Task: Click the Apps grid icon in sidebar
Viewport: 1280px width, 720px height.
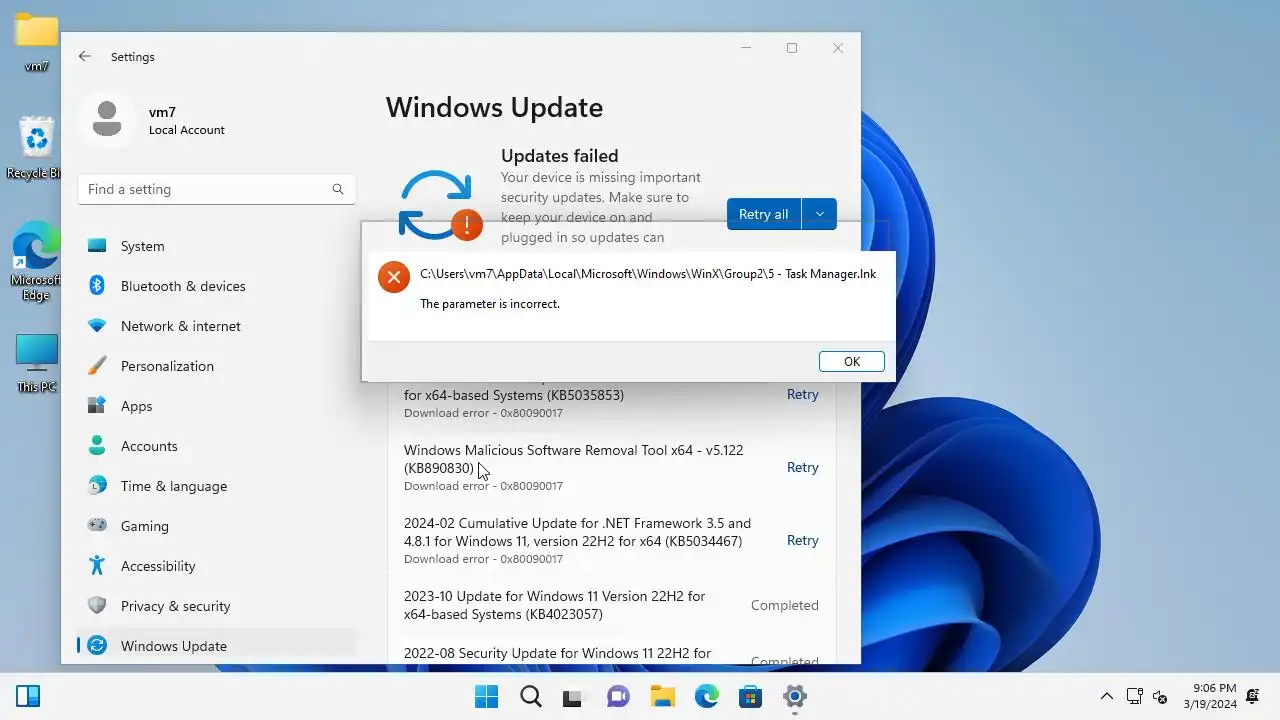Action: point(97,406)
